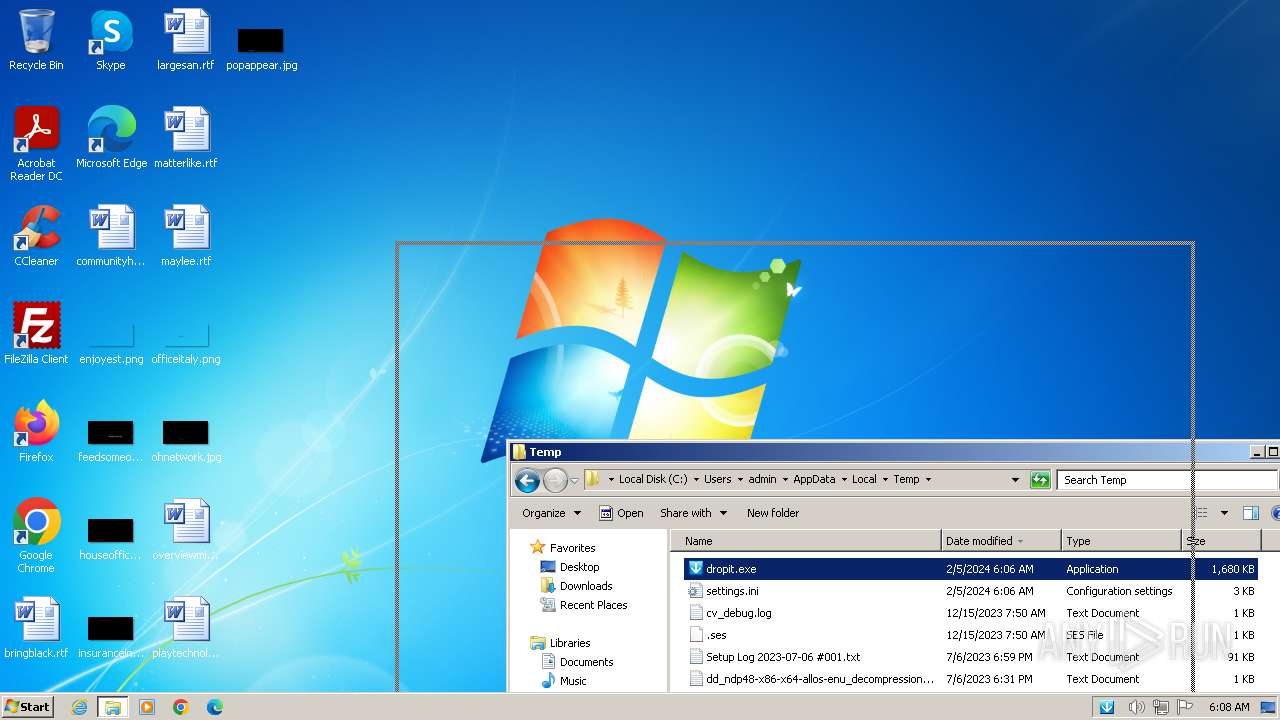The image size is (1280, 720).
Task: Open the Firefox desktop shortcut
Action: (x=36, y=432)
